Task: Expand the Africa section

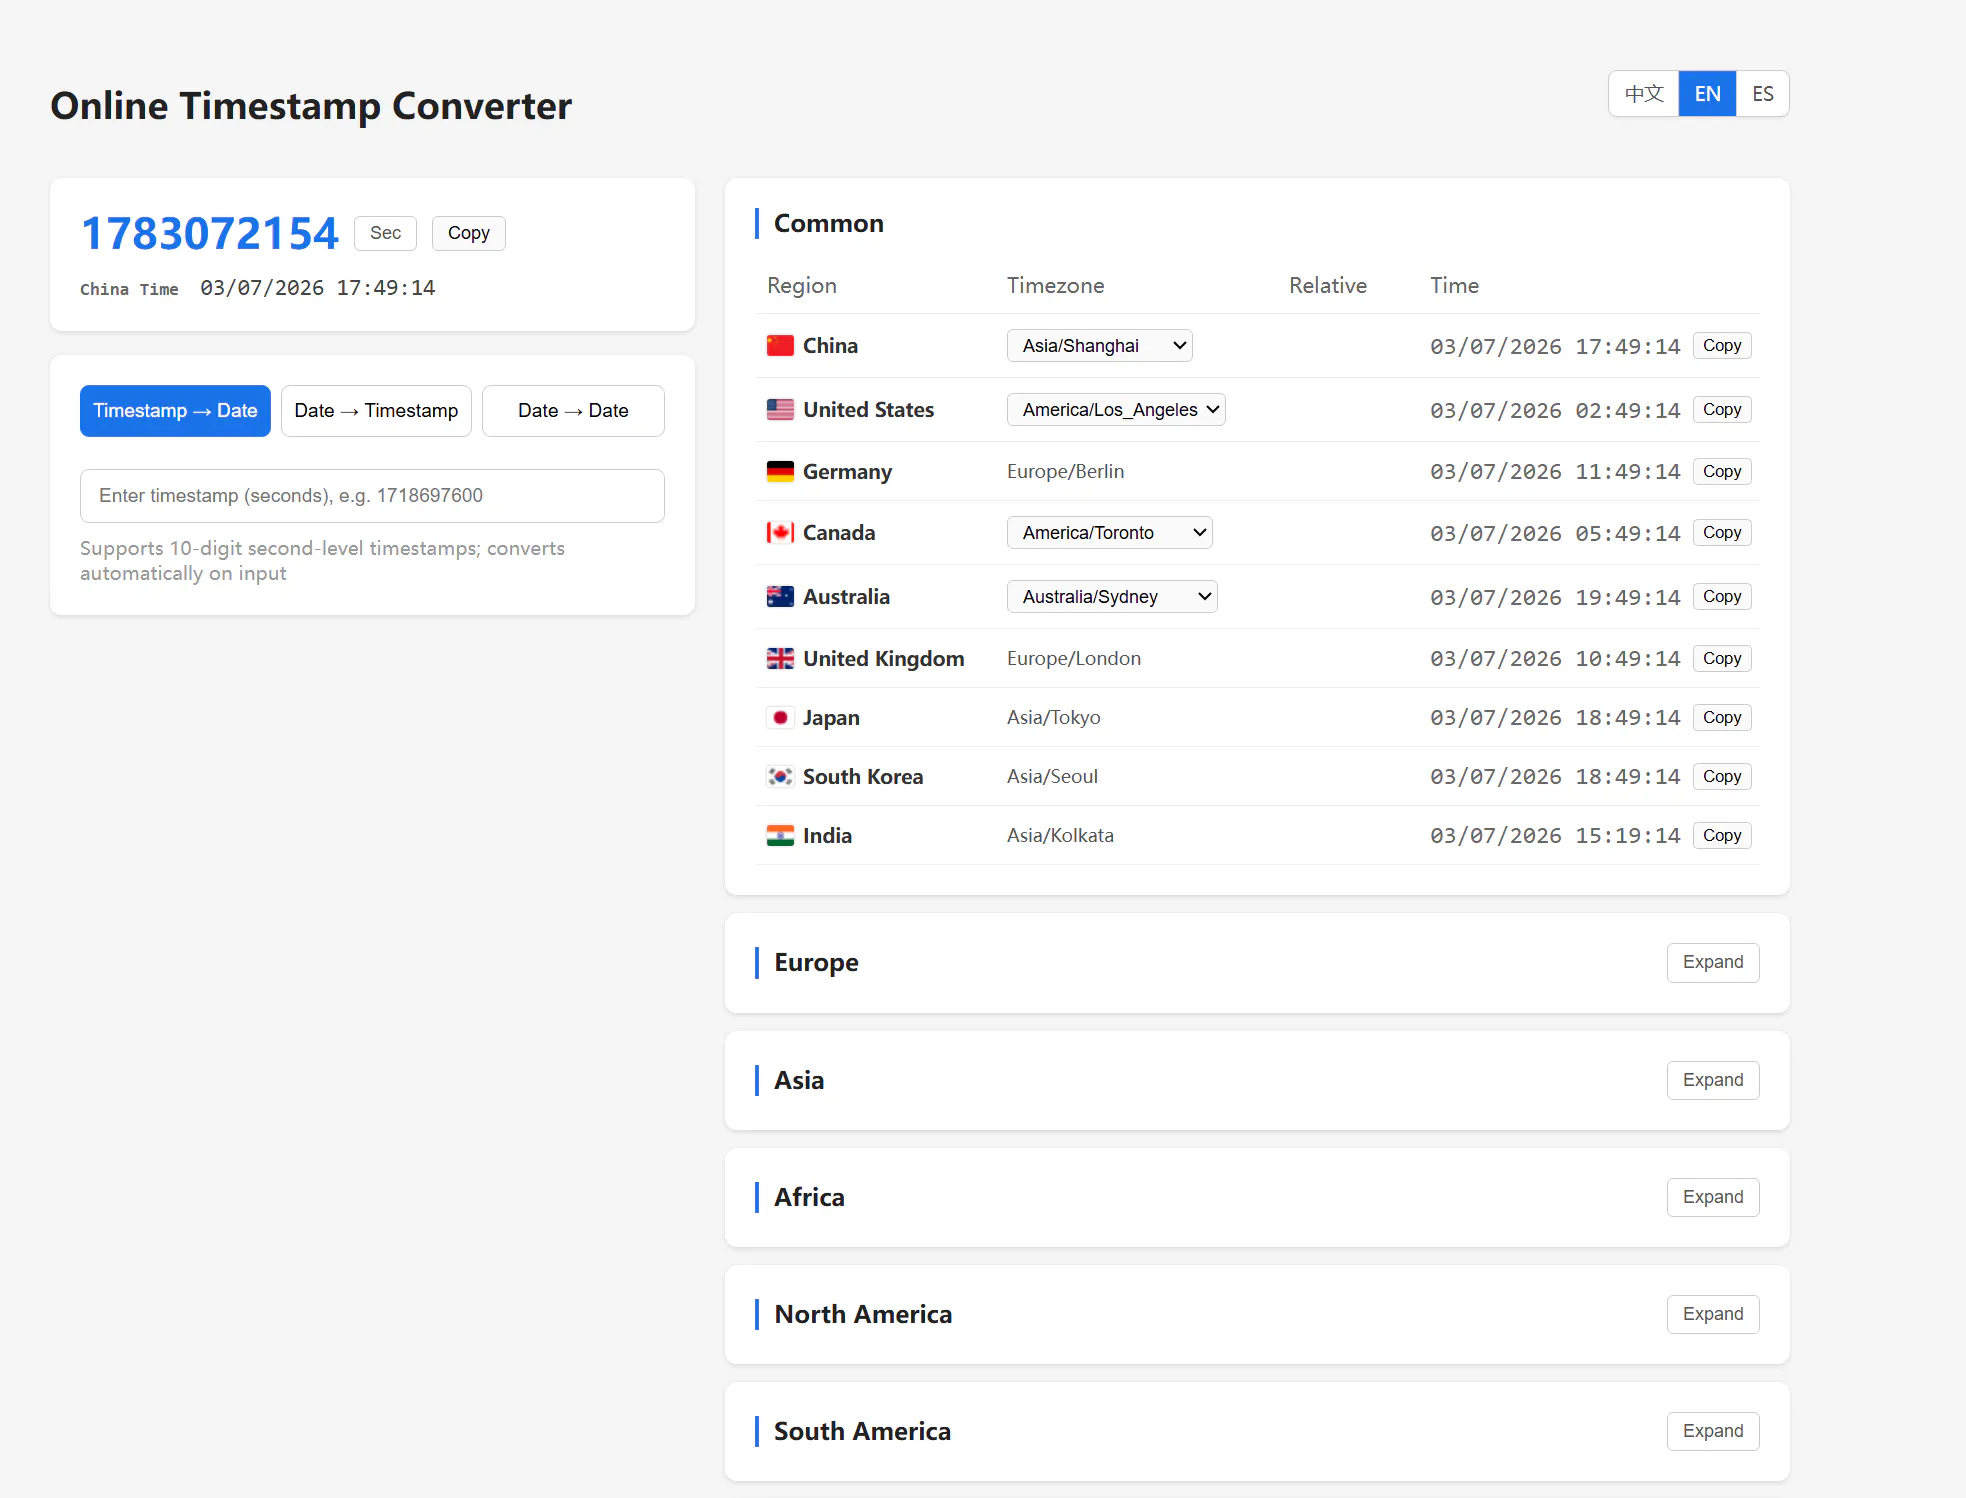Action: pos(1712,1198)
